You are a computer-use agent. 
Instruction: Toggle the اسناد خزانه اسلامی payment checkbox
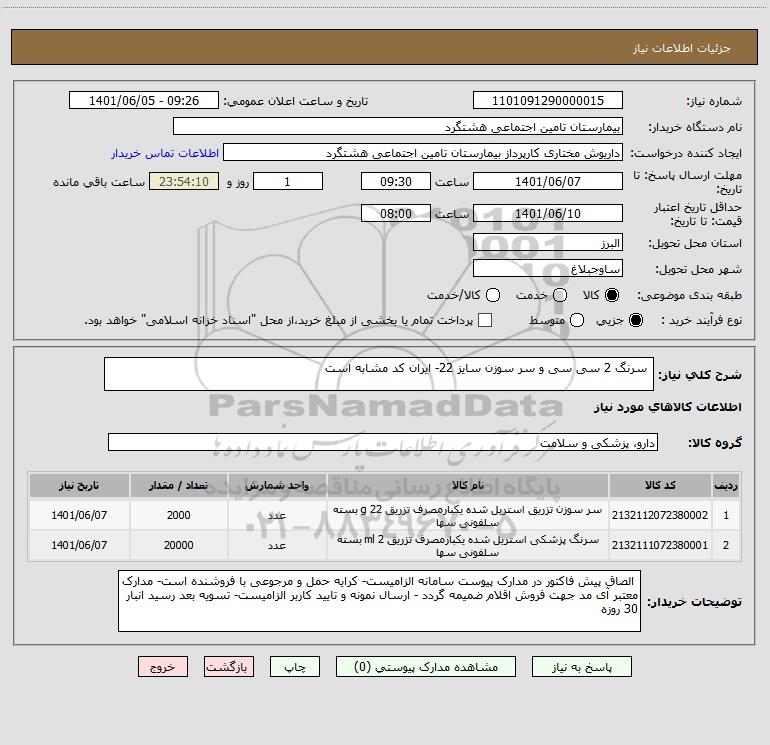click(x=485, y=320)
